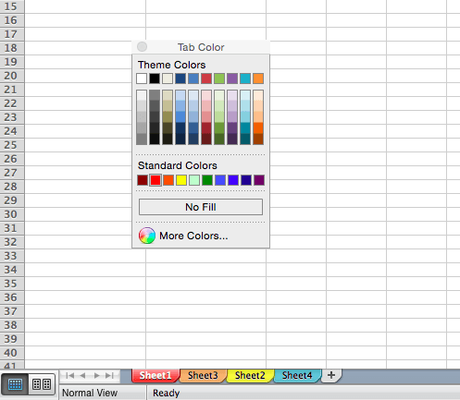Pick the red standard color swatch
The width and height of the screenshot is (460, 400).
coord(155,180)
